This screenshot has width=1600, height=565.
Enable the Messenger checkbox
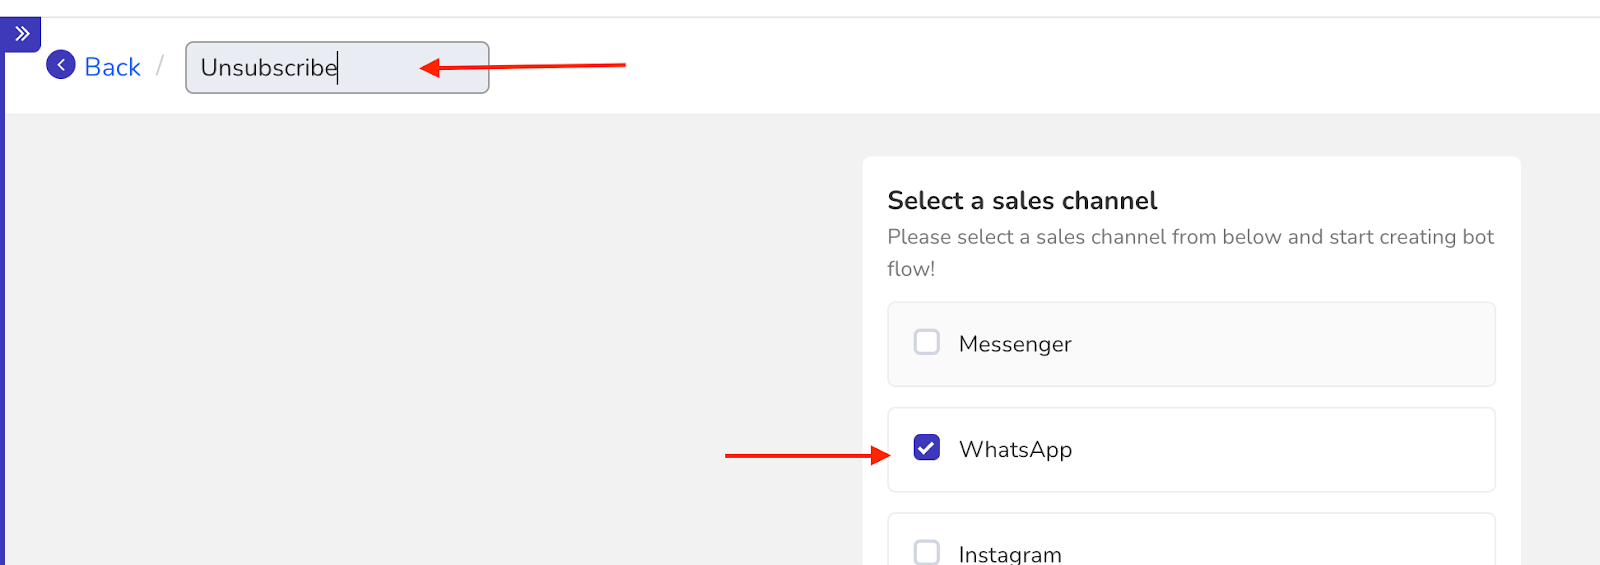click(927, 342)
